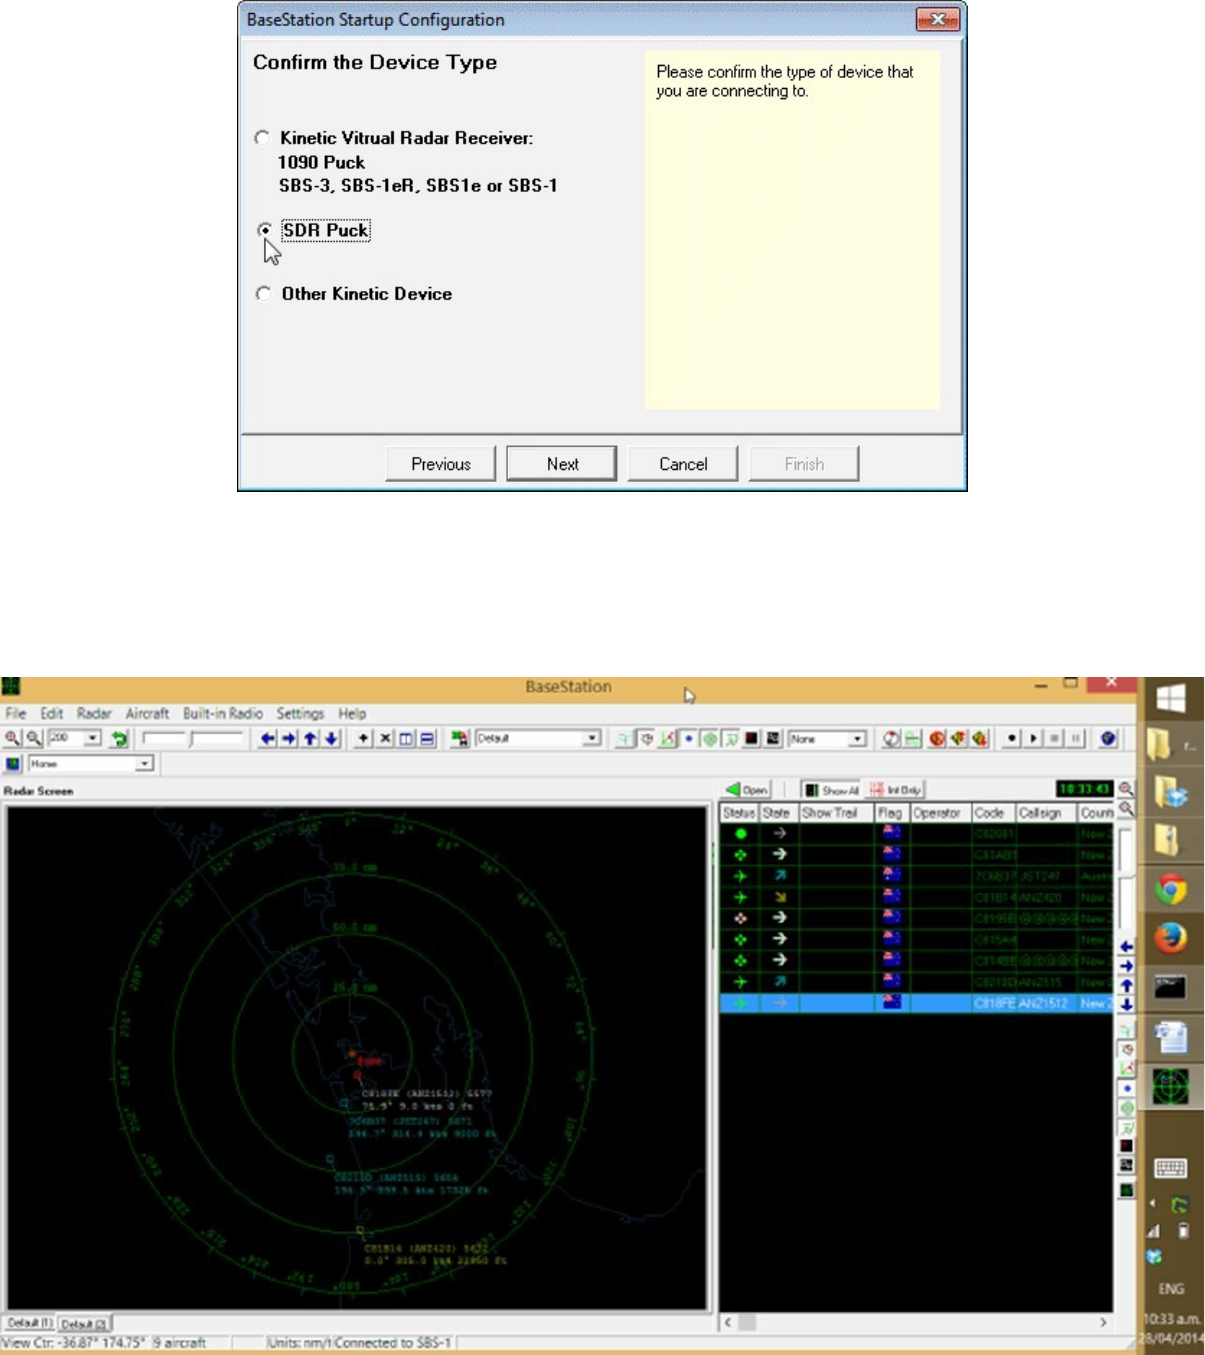Select the ANZ1512 aircraft row
Image resolution: width=1205 pixels, height=1355 pixels.
(x=916, y=1003)
